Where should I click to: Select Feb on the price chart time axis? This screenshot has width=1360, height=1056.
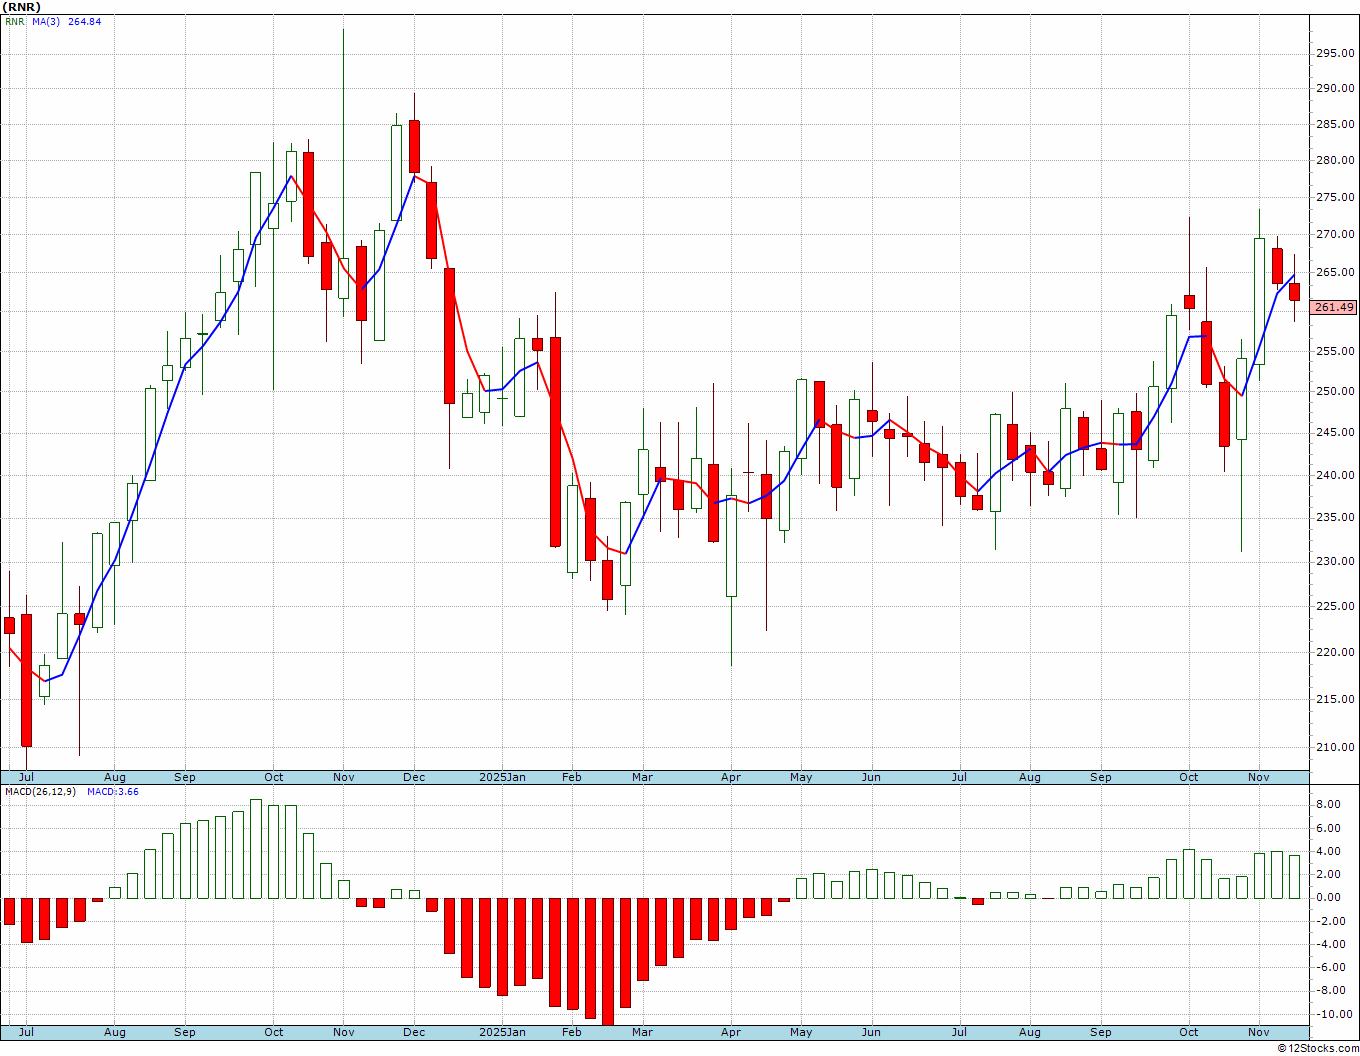pos(572,777)
